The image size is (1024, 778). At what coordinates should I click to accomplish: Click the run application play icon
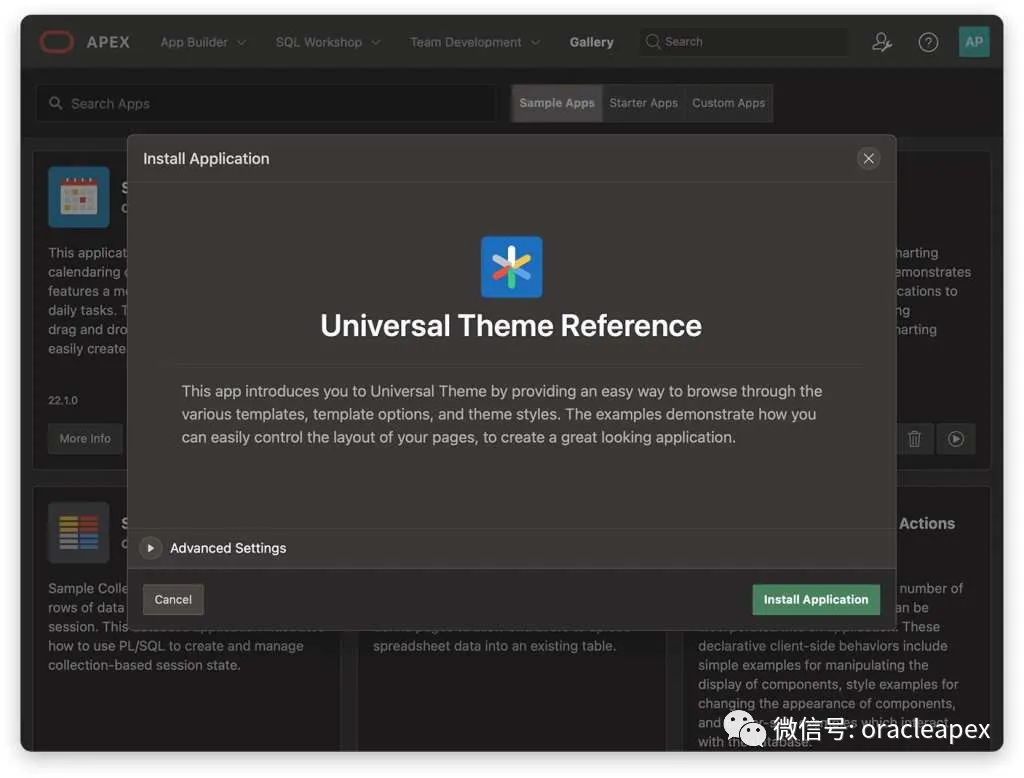[x=955, y=439]
